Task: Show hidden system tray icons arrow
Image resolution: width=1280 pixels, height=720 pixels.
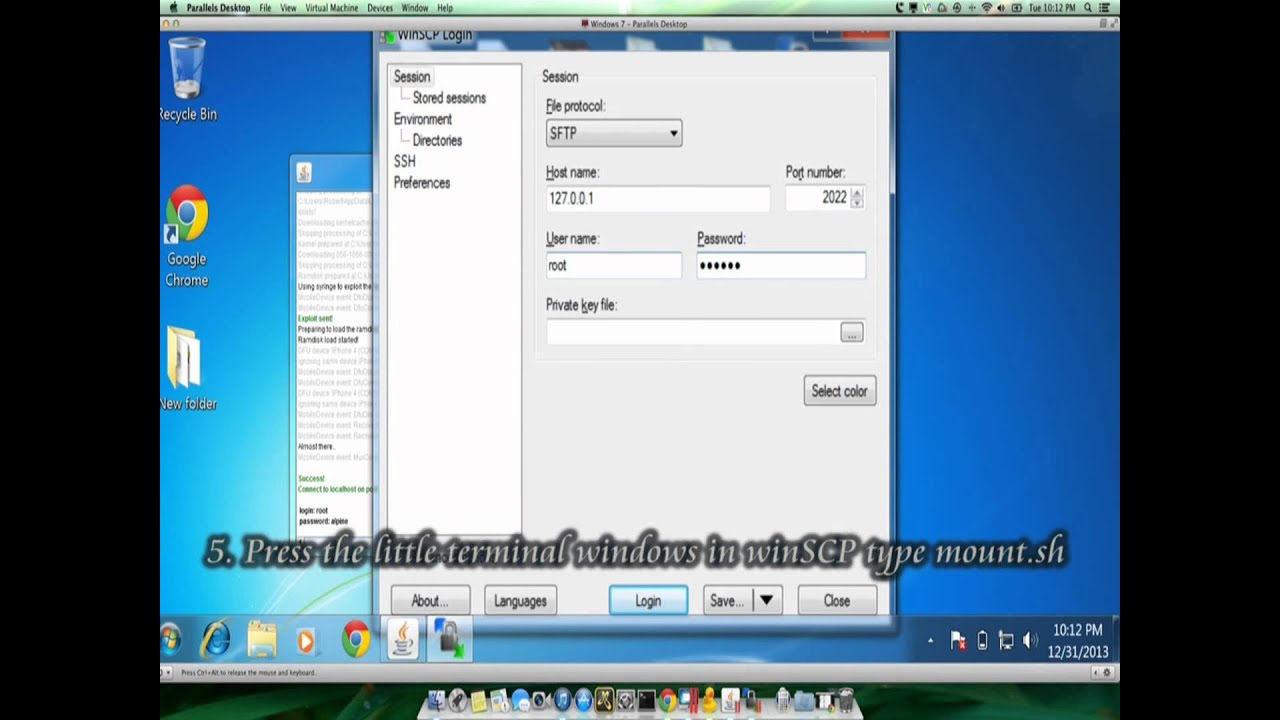Action: [930, 641]
